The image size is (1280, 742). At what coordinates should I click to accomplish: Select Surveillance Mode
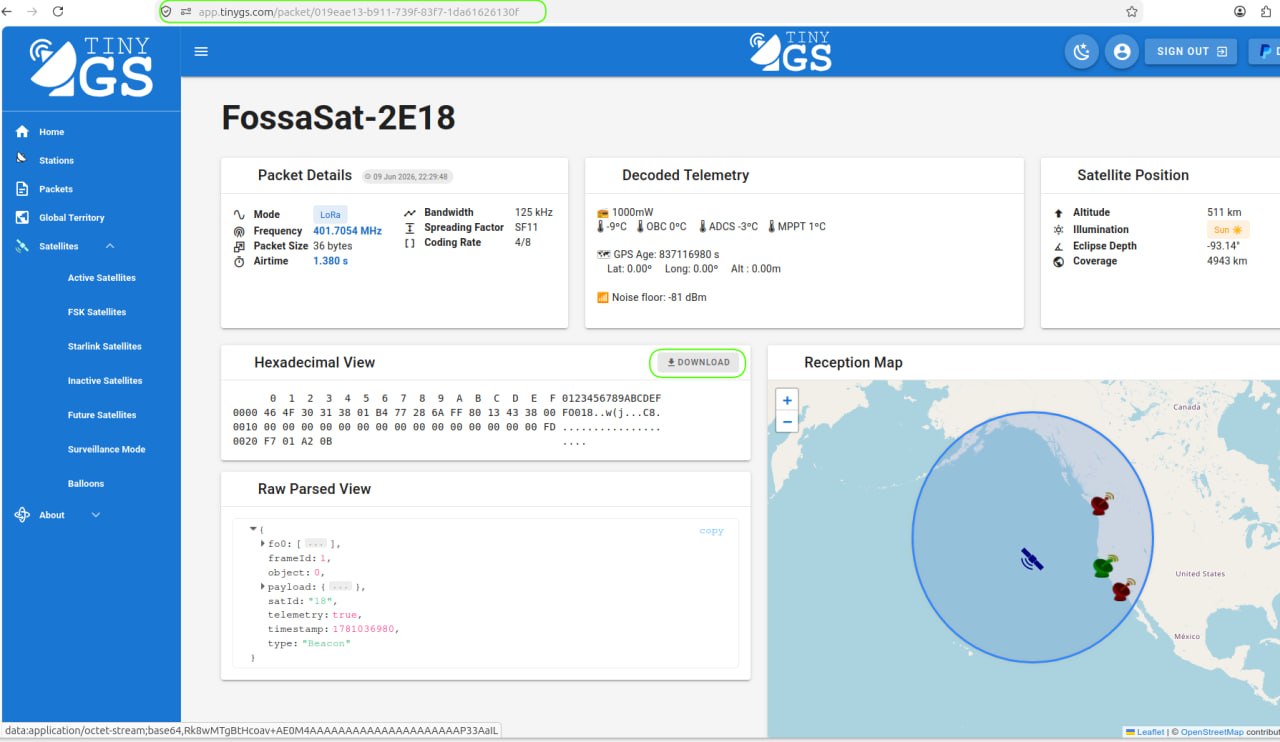tap(106, 449)
